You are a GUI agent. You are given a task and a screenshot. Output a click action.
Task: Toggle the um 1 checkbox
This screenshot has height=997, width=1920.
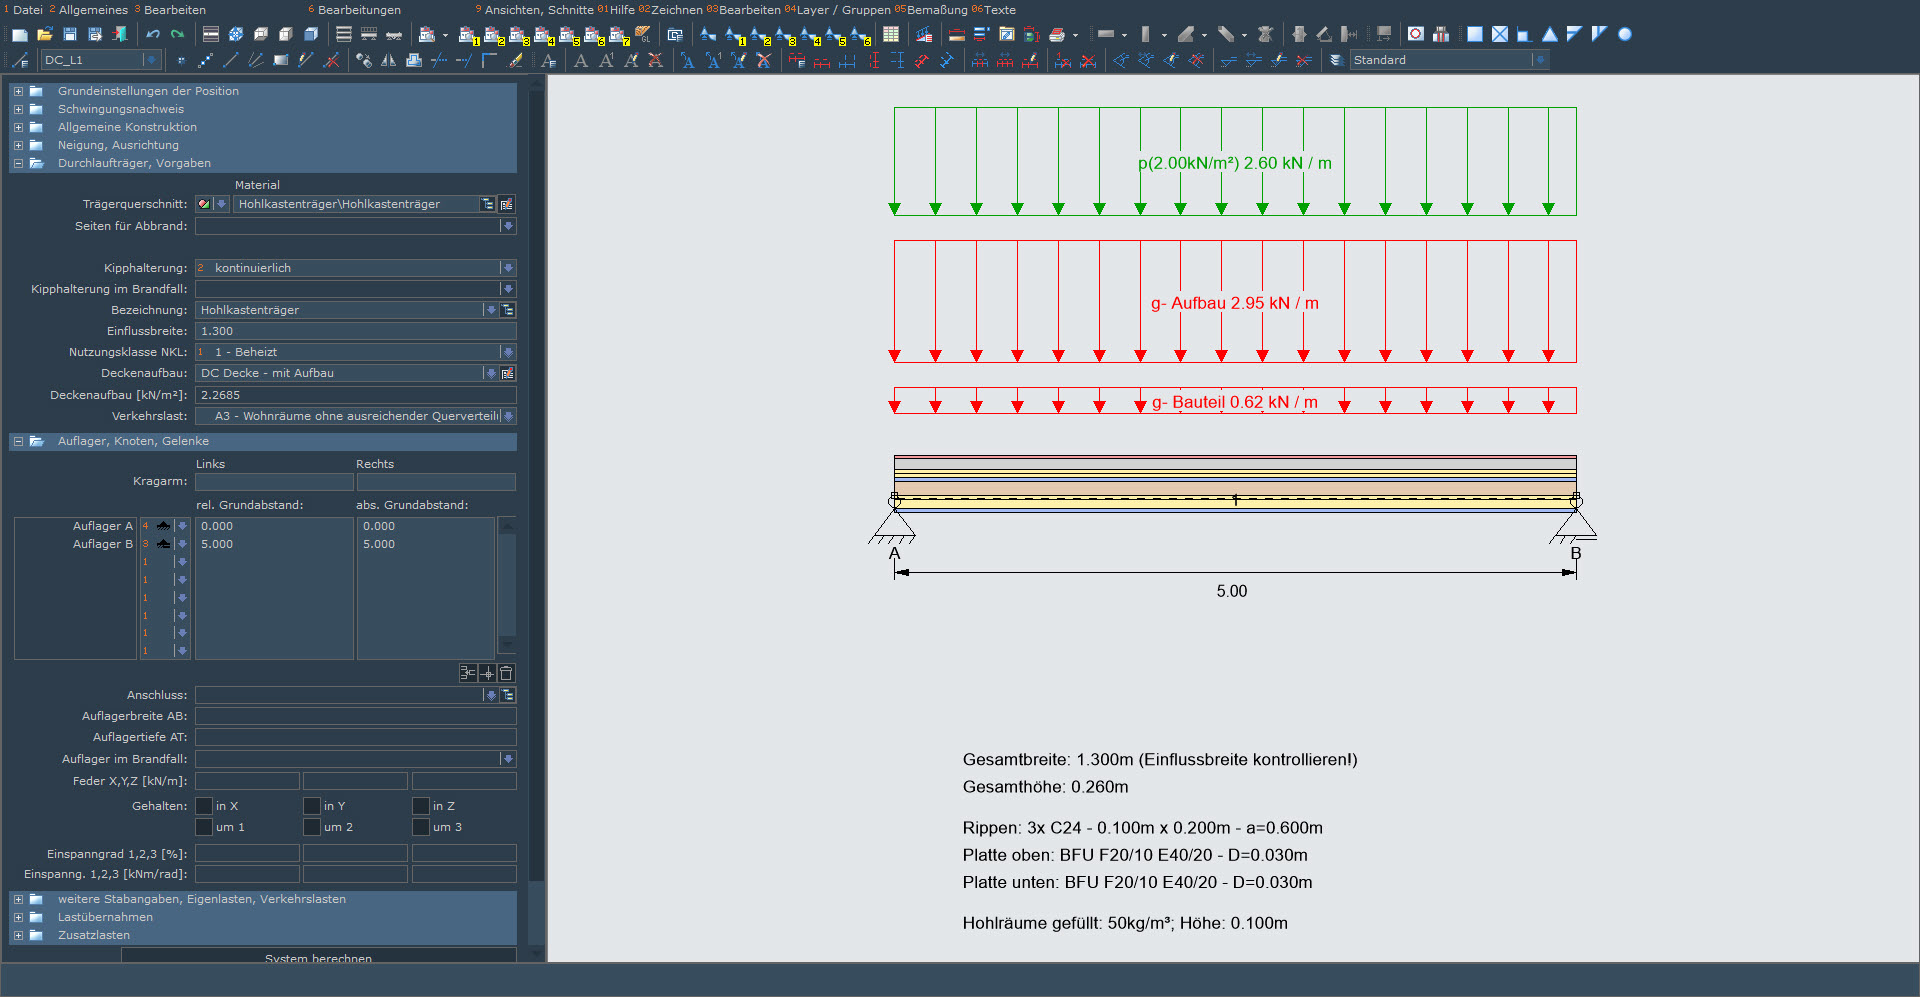click(x=204, y=827)
